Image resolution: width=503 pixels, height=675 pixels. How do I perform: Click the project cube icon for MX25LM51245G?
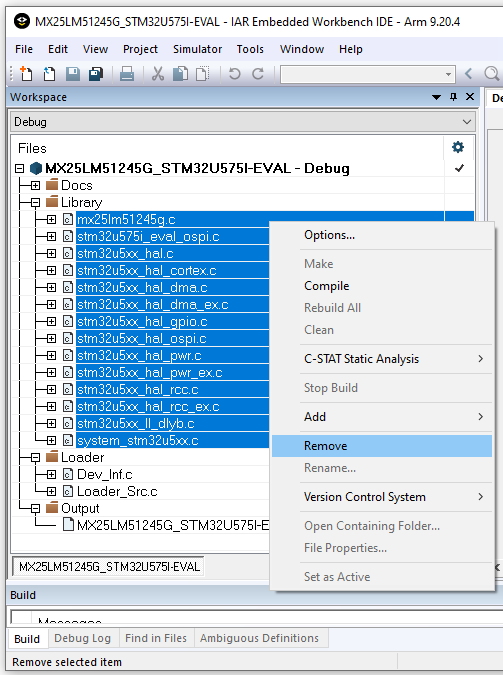[x=36, y=168]
